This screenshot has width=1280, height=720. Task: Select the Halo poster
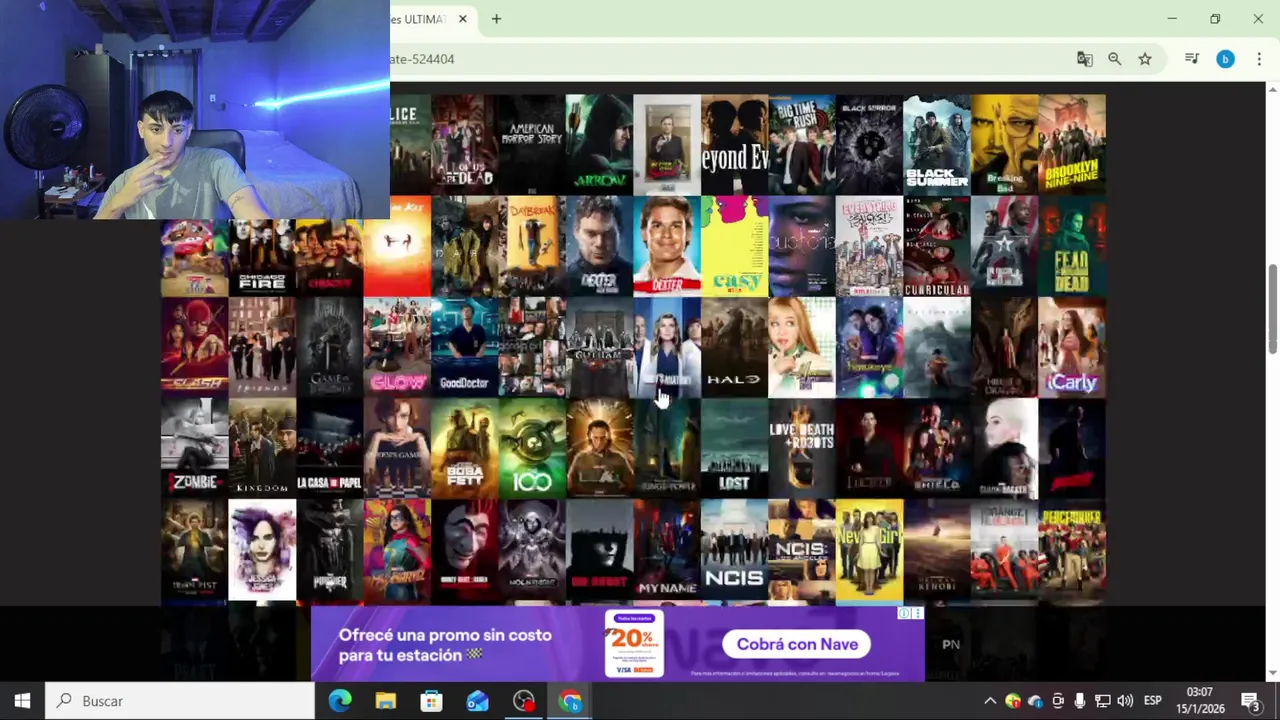coord(734,347)
